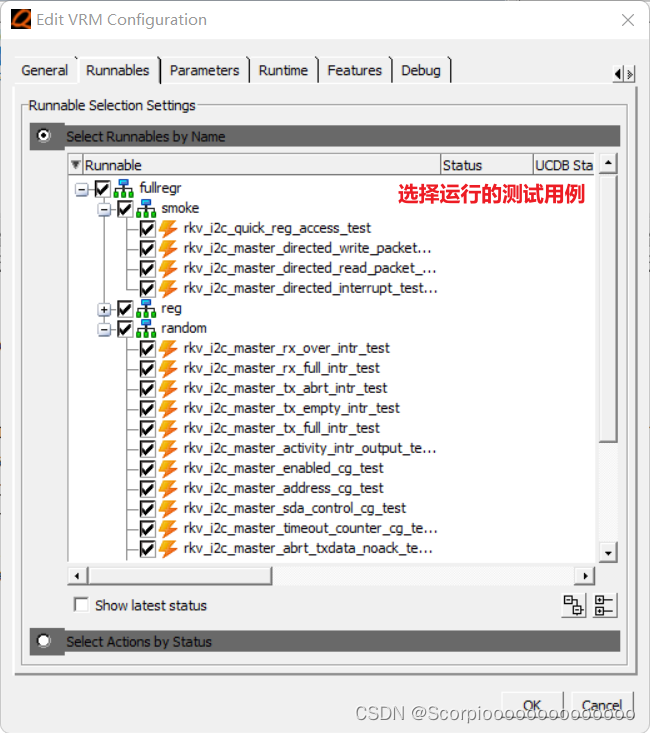650x733 pixels.
Task: Click the Runnable column sort triangle
Action: tap(75, 165)
